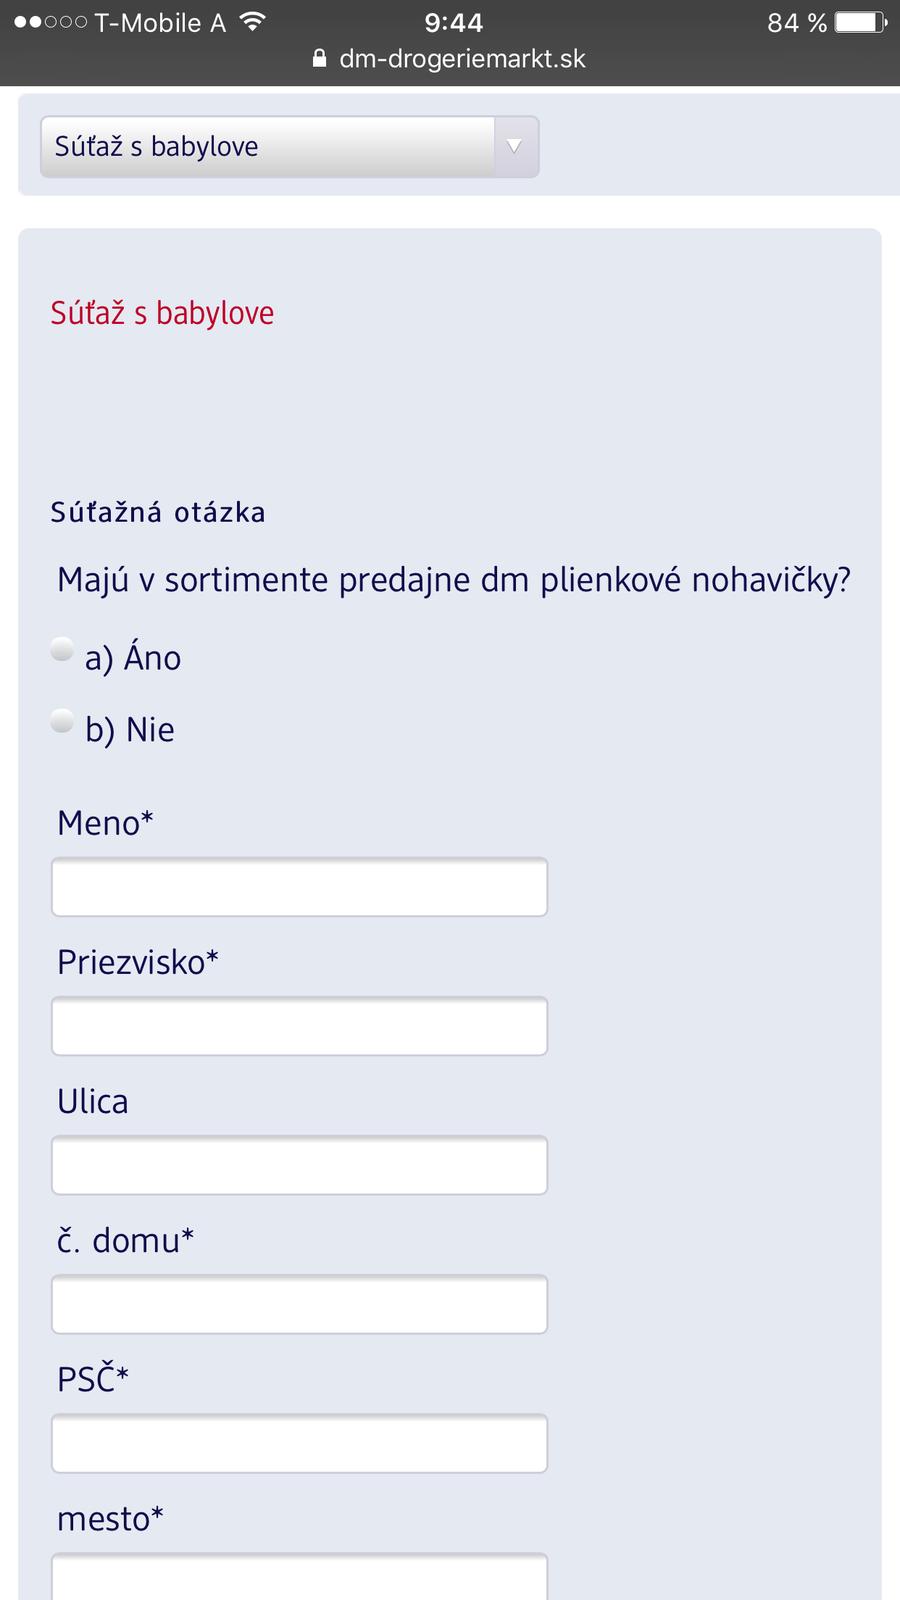Click the PSČ input field
The height and width of the screenshot is (1600, 900).
point(299,1443)
